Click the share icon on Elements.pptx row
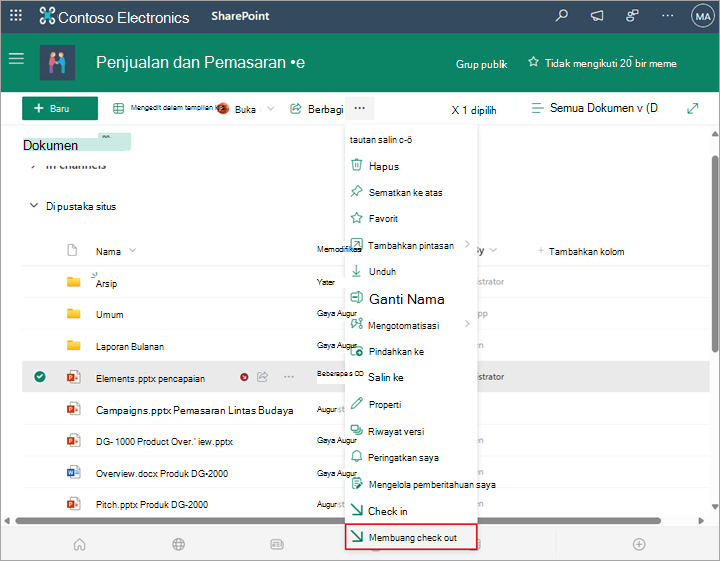The height and width of the screenshot is (561, 720). pos(262,377)
